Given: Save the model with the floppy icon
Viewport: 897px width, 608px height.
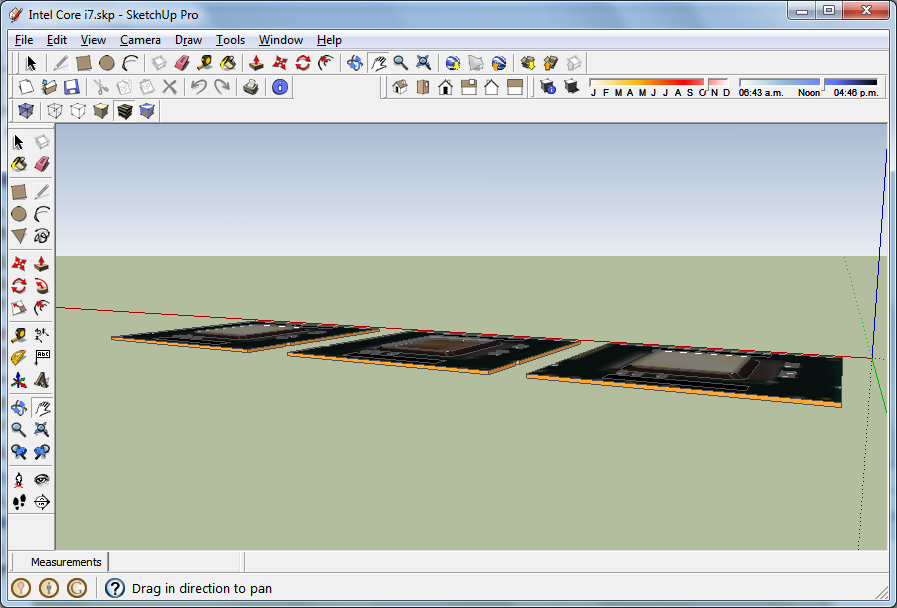Looking at the screenshot, I should point(72,87).
